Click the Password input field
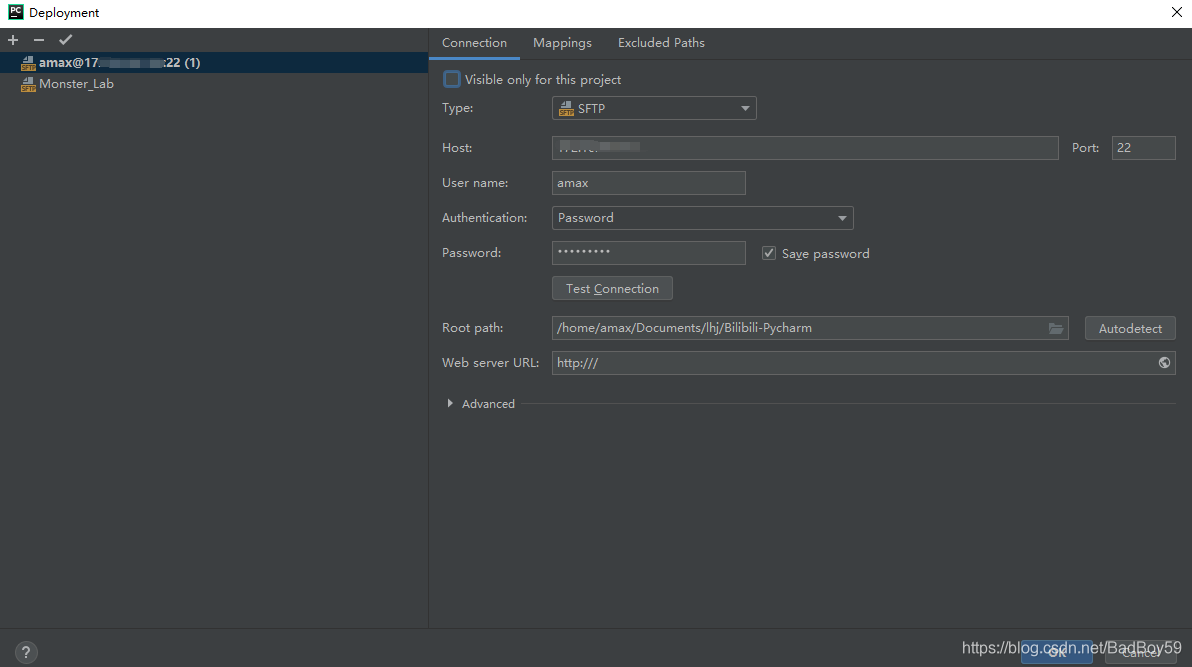1192x667 pixels. (x=648, y=253)
